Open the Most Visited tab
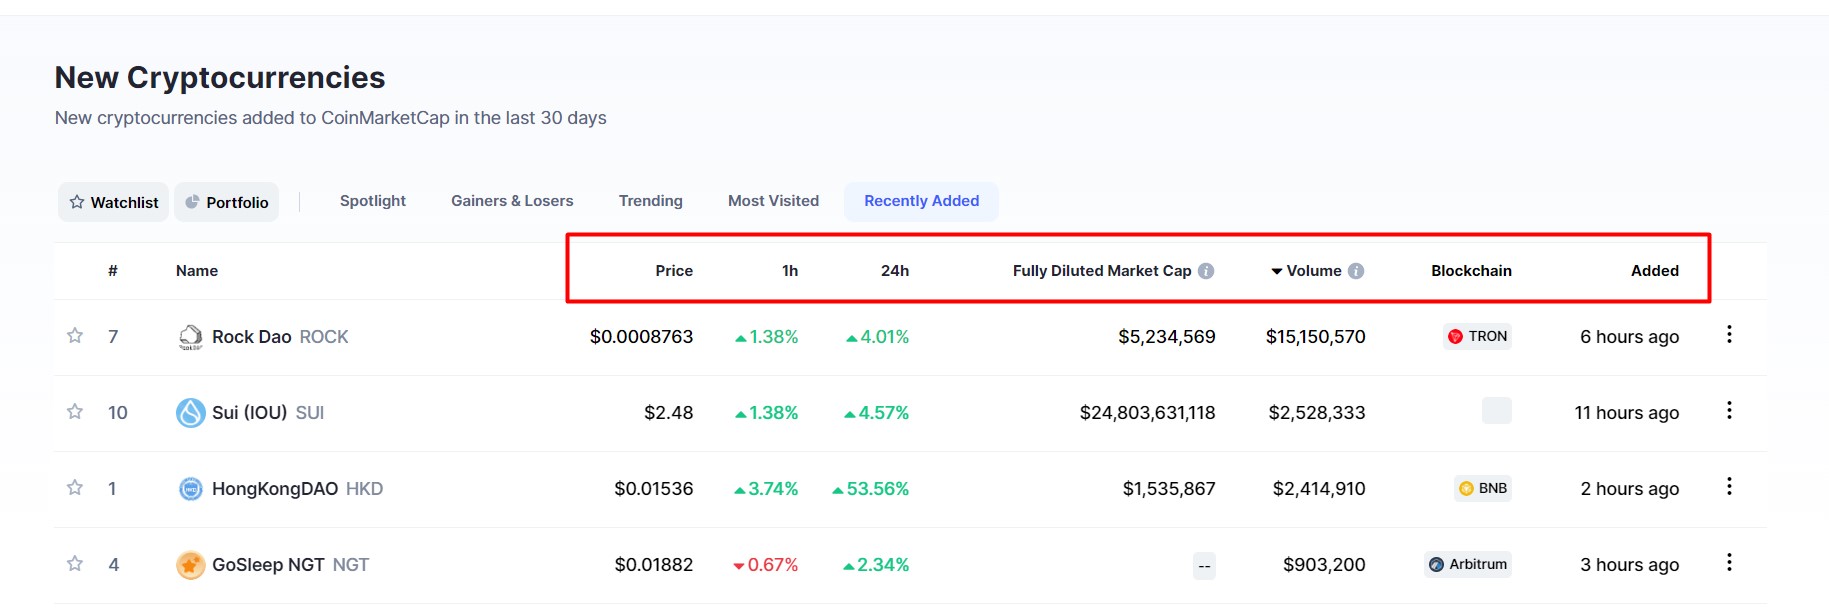Screen dimensions: 1829x608 pyautogui.click(x=773, y=201)
